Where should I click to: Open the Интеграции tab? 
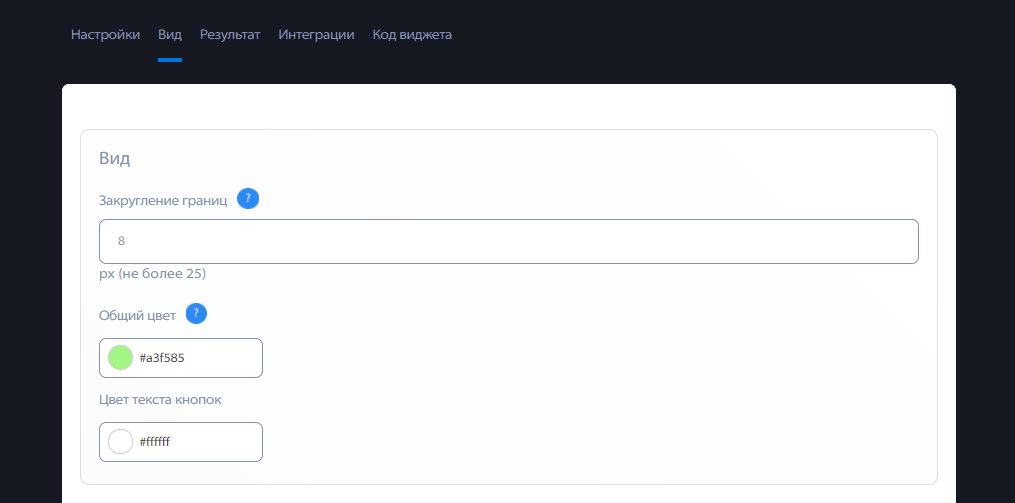pyautogui.click(x=317, y=35)
